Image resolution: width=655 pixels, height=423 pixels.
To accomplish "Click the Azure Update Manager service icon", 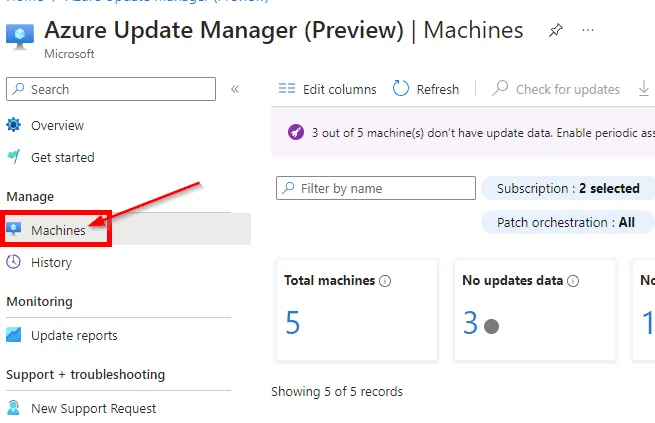I will pyautogui.click(x=20, y=37).
